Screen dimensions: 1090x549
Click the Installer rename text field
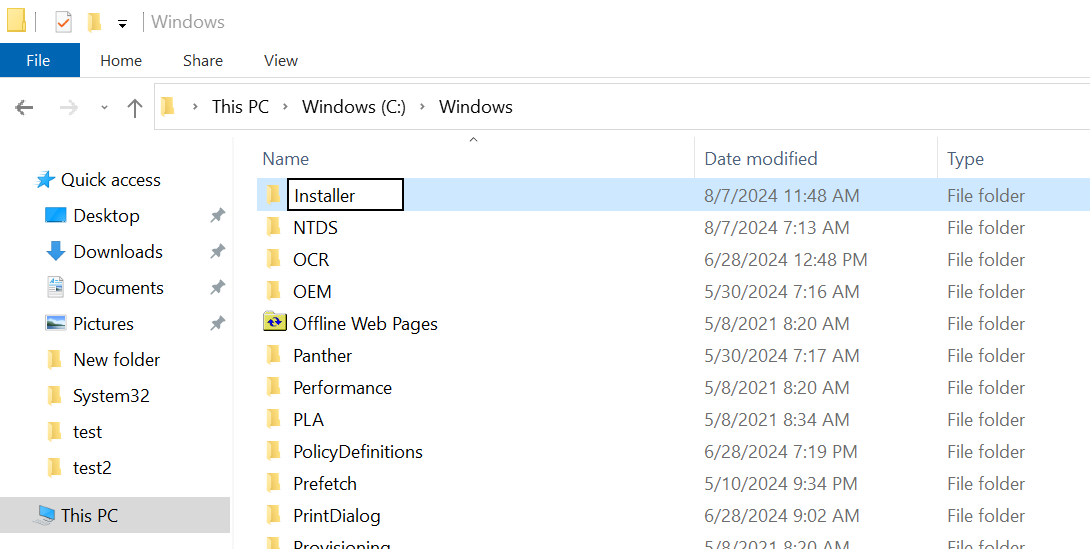point(345,195)
